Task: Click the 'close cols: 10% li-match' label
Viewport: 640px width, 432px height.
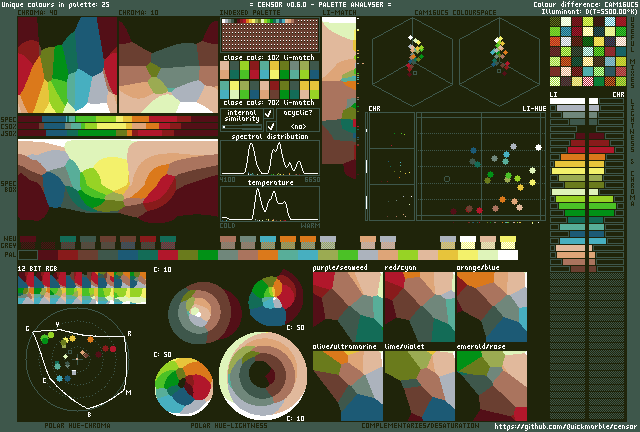Action: click(269, 57)
